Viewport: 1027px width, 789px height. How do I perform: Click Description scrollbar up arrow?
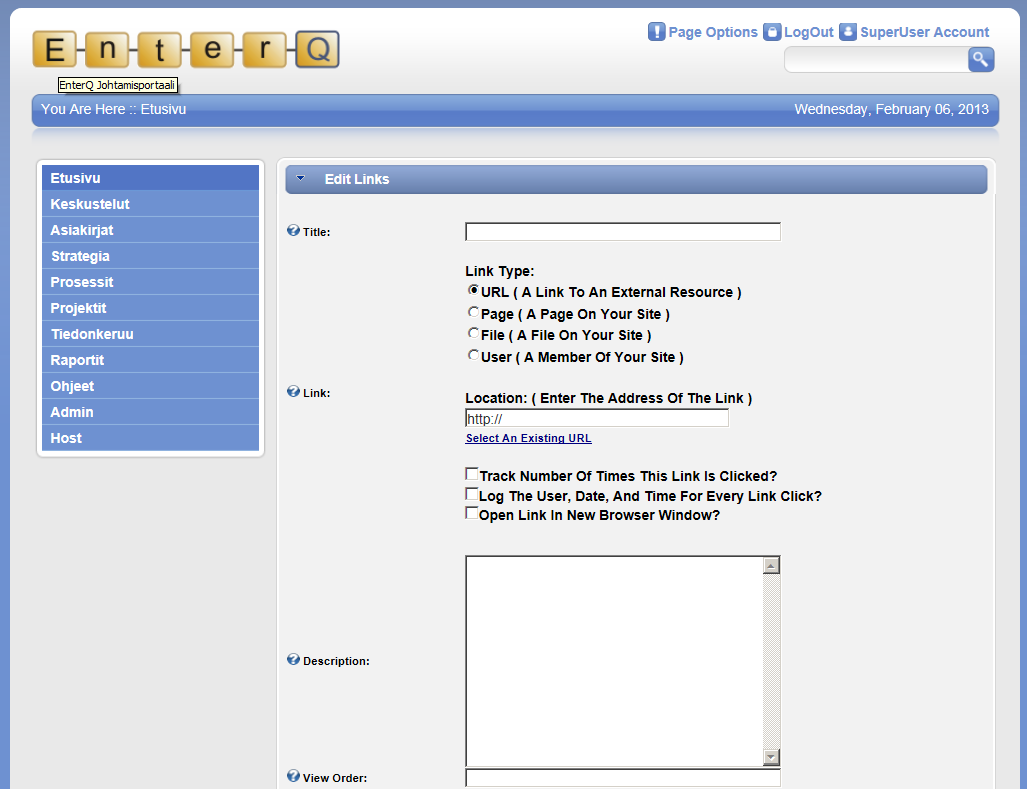772,565
